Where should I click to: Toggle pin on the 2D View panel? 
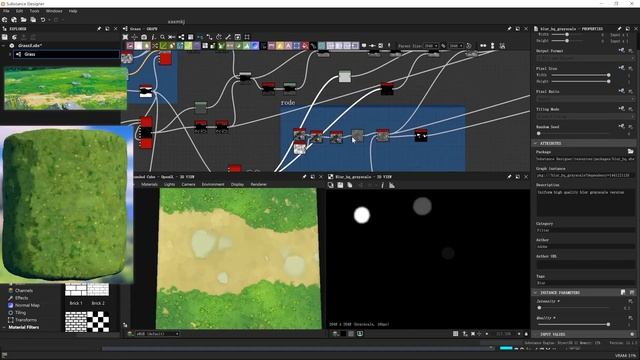[509, 177]
